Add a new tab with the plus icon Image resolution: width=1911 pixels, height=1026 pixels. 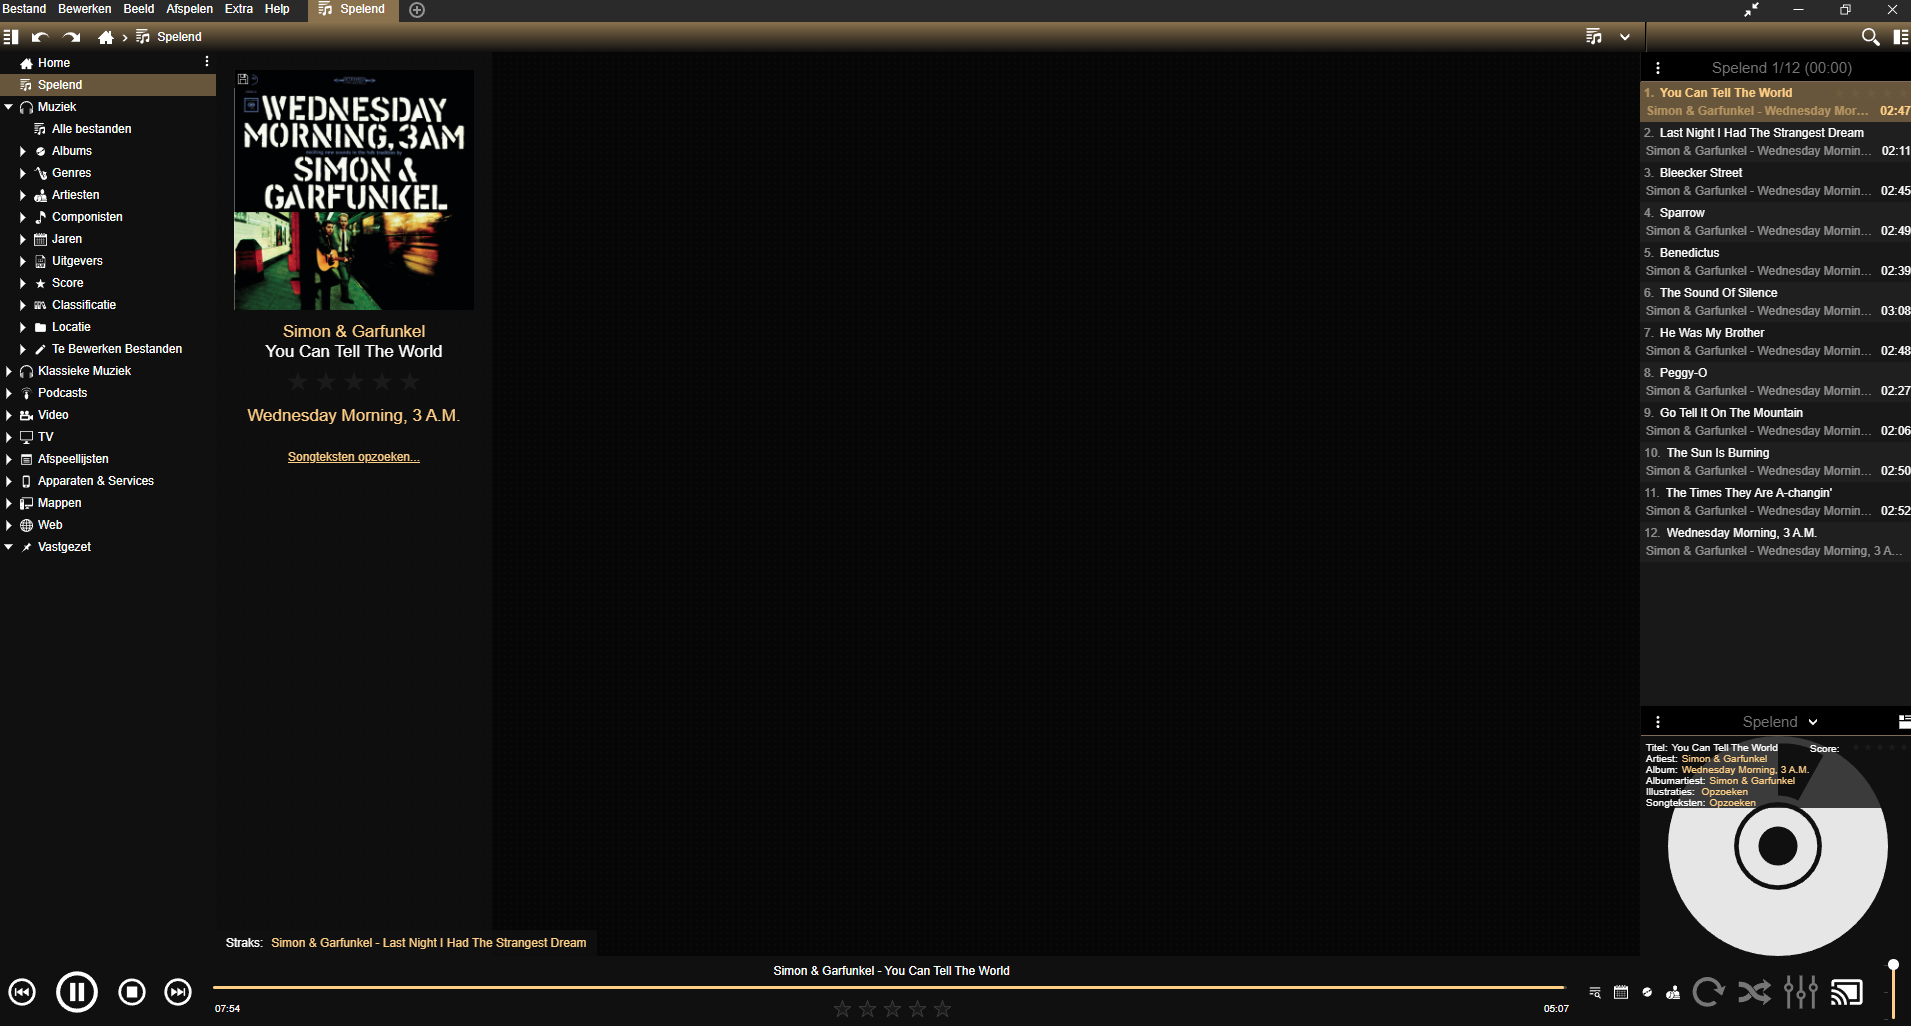click(418, 10)
